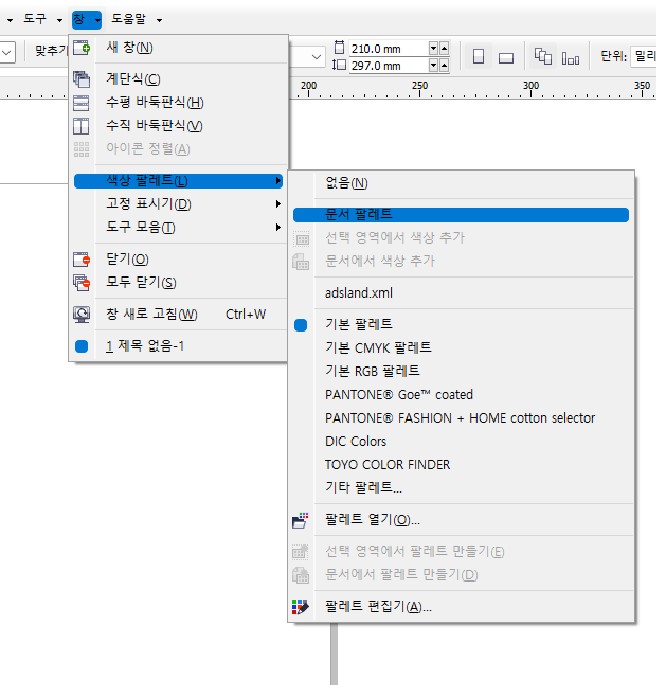The width and height of the screenshot is (656, 685).
Task: Click the current page layout icon
Action: click(x=570, y=58)
